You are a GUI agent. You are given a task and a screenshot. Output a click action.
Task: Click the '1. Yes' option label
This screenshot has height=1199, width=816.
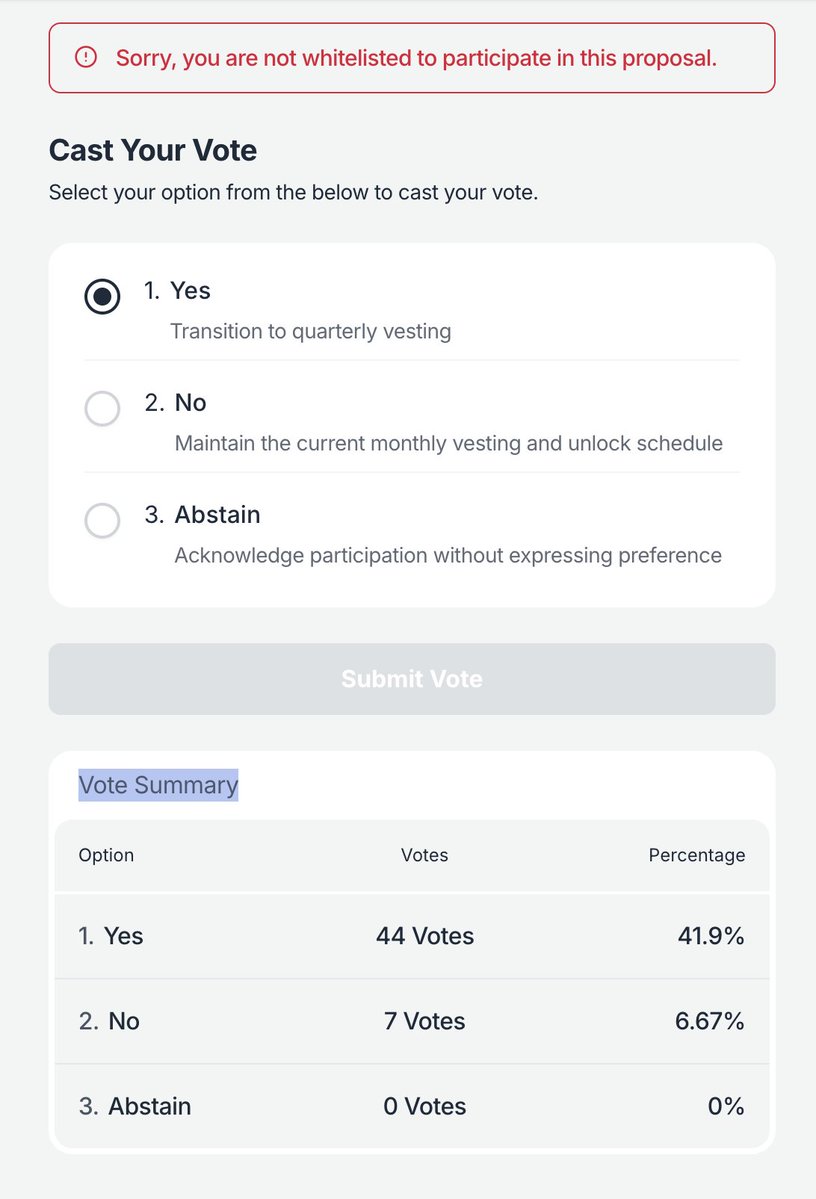tap(177, 291)
